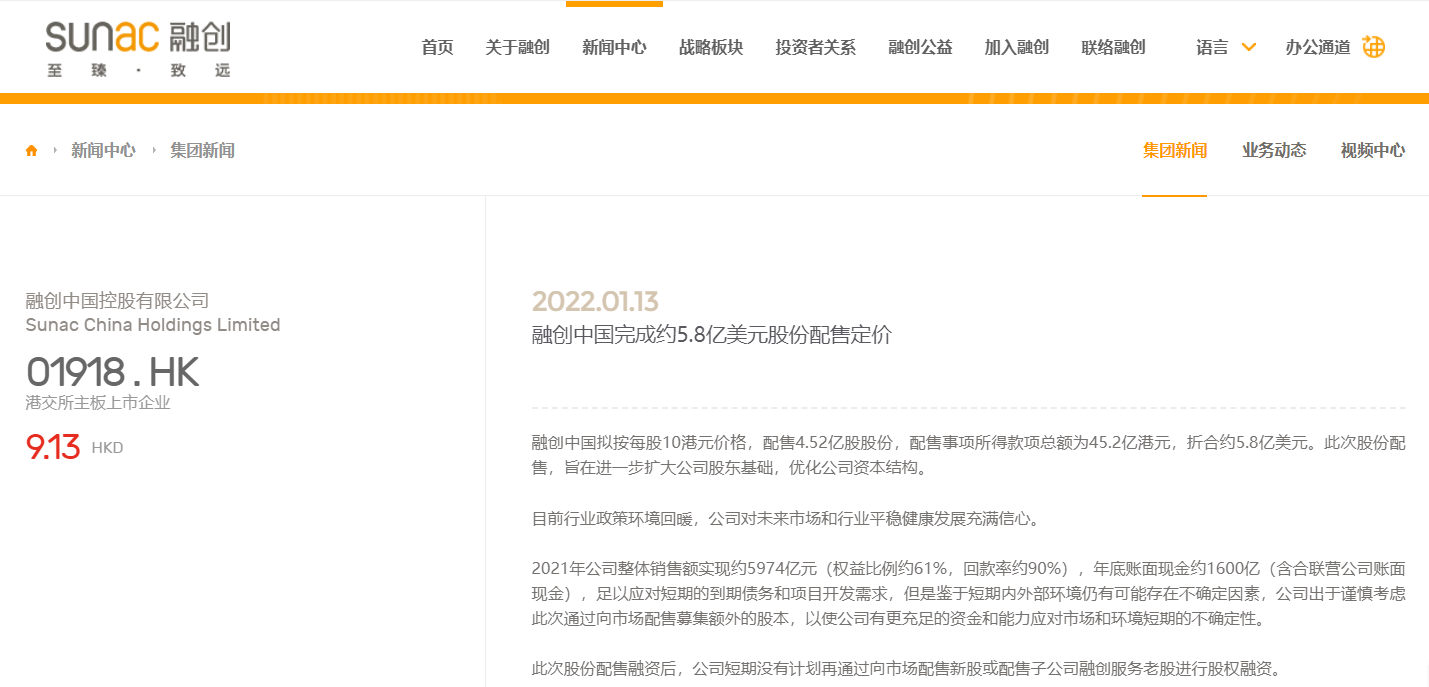Screen dimensions: 1429x687
Task: Click 融创中国控股有限公司 company name
Action: pos(117,300)
